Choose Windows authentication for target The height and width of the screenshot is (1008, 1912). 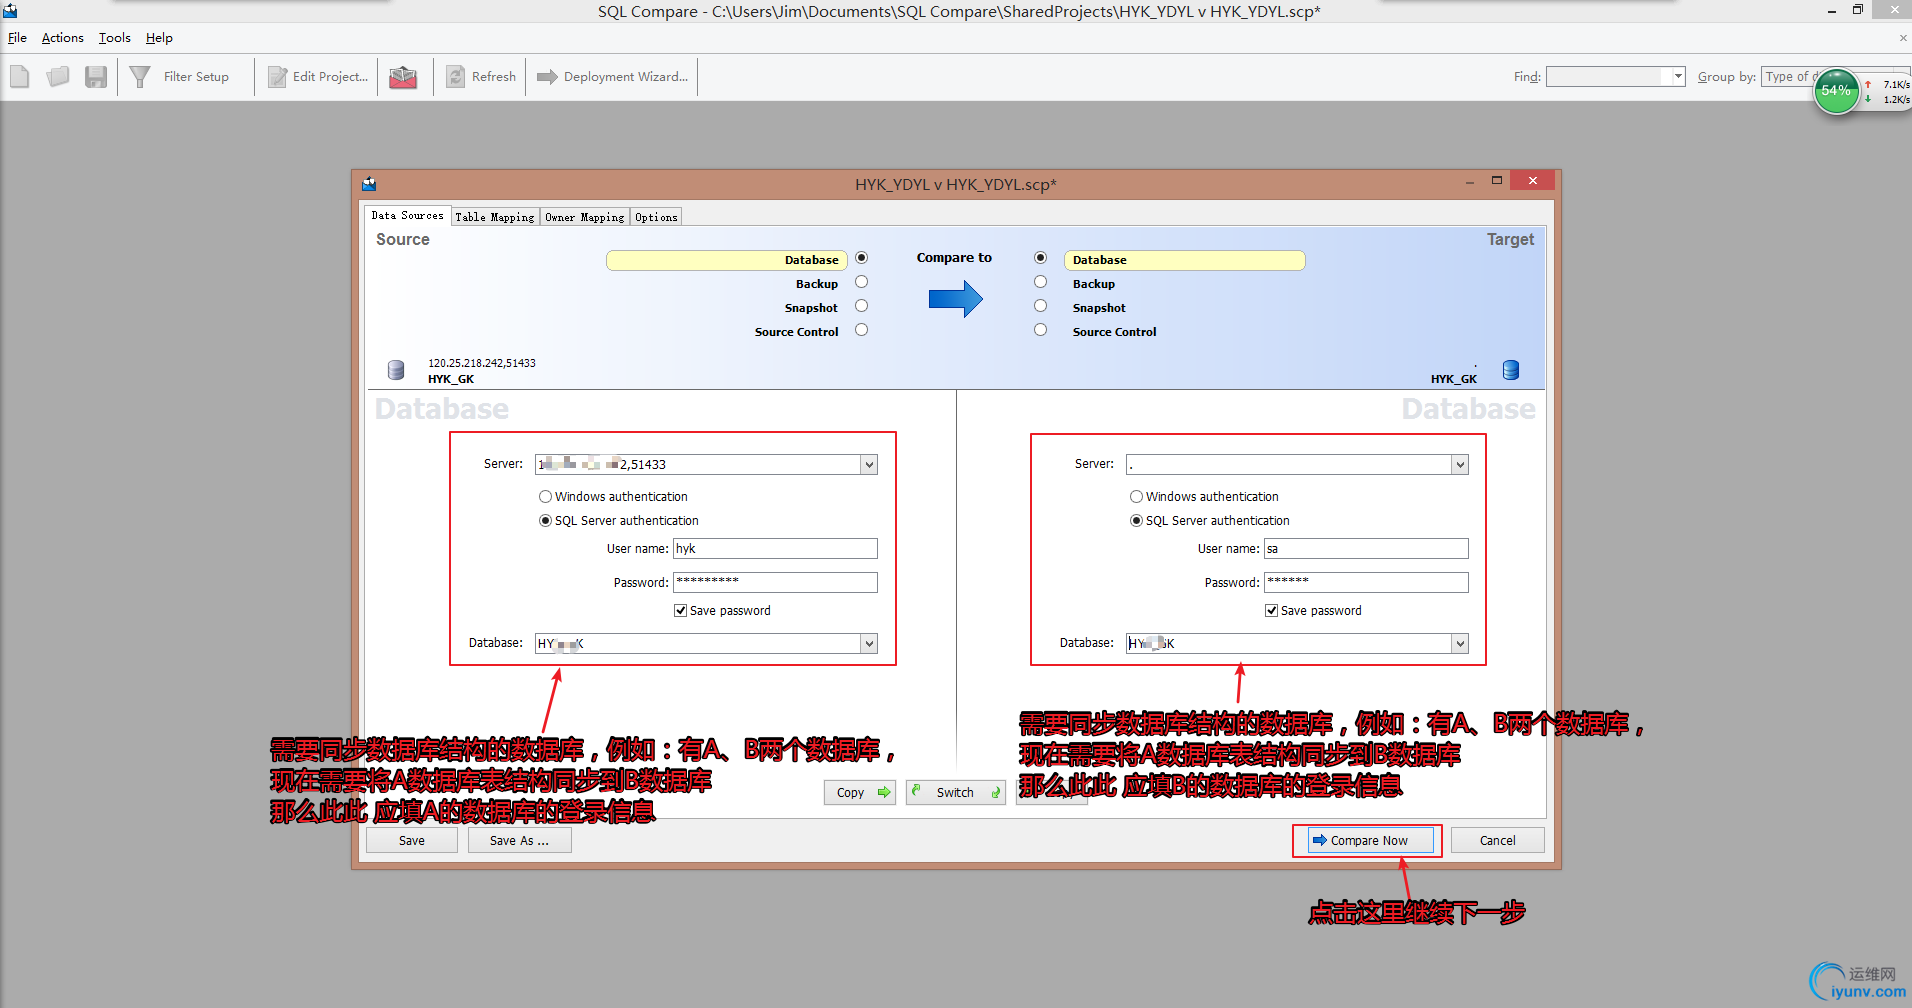[1136, 497]
